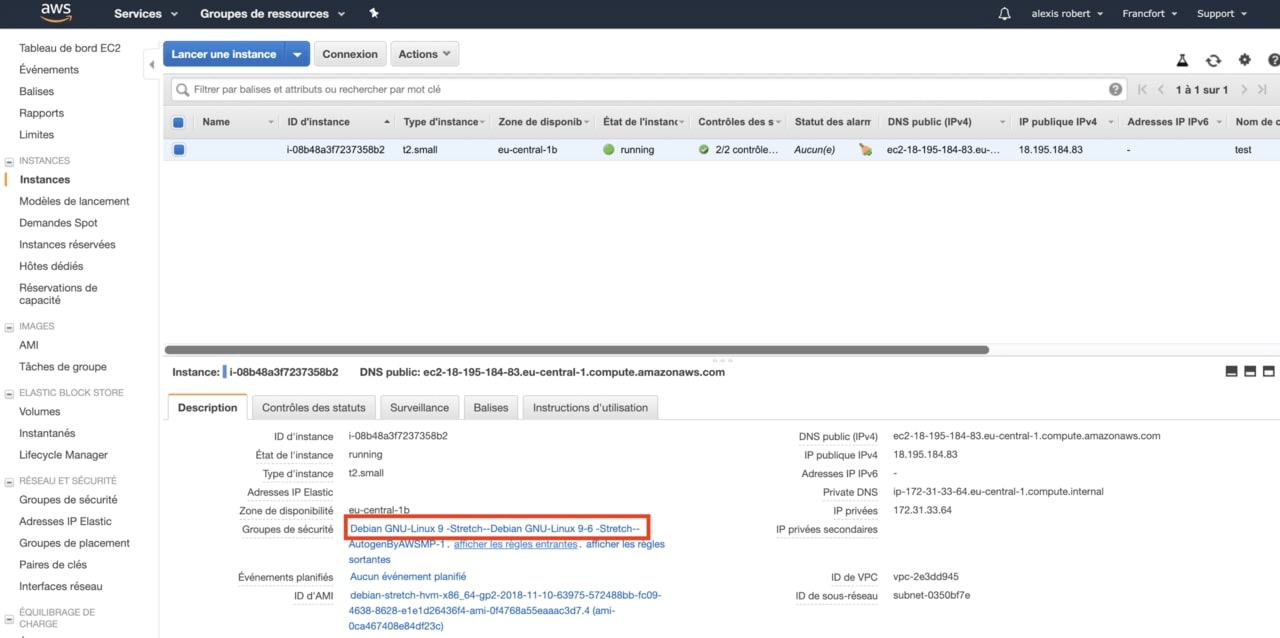The width and height of the screenshot is (1280, 638).
Task: Open Groupes de ressources menu
Action: (x=272, y=14)
